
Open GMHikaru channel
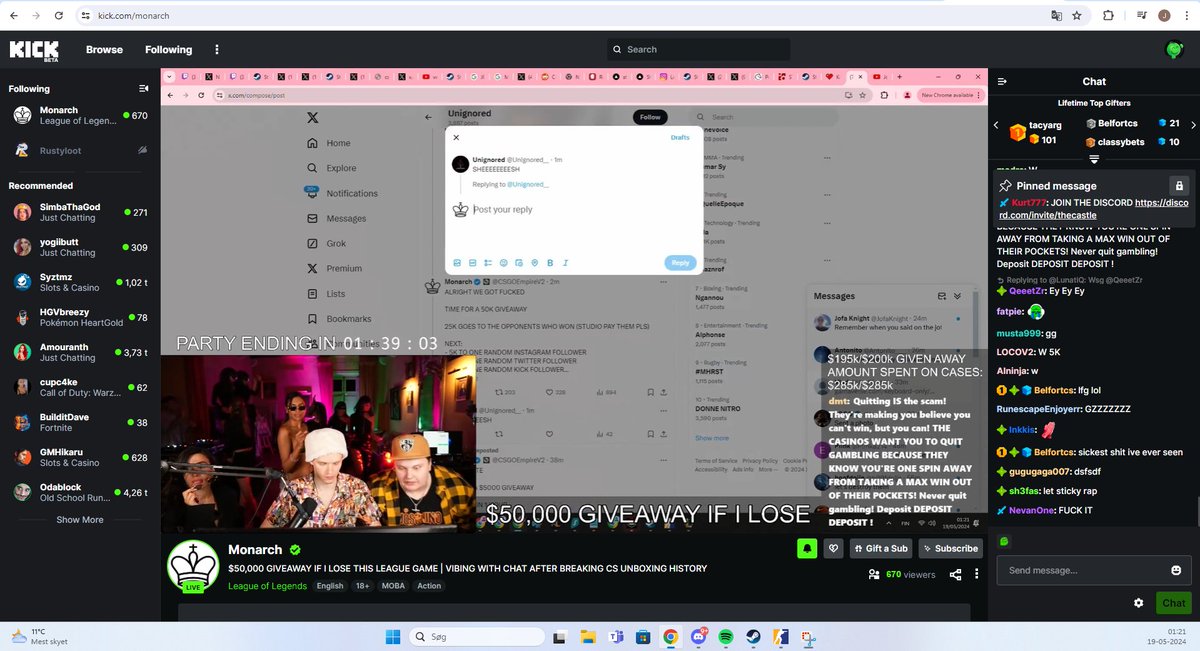click(80, 457)
